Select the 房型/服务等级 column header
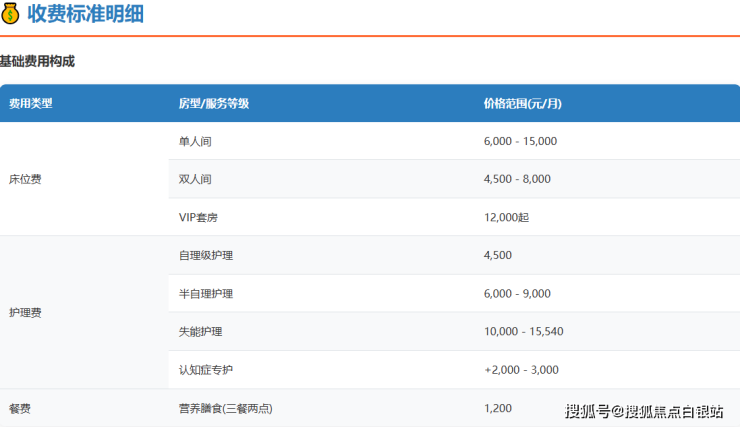Viewport: 740px width, 427px height. point(213,103)
